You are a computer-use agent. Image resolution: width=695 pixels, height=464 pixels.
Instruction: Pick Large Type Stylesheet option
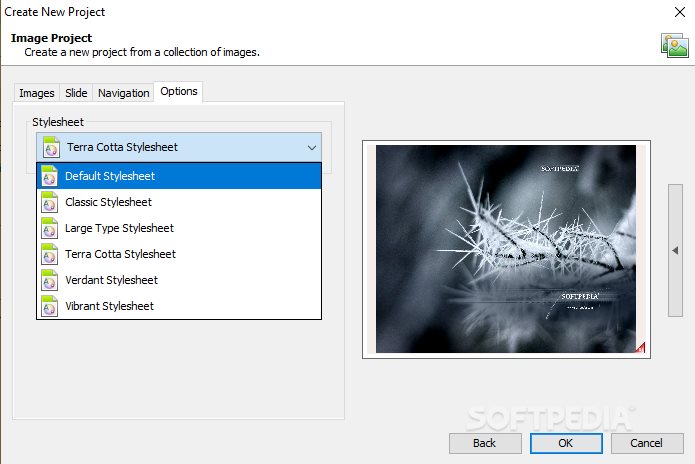tap(179, 228)
